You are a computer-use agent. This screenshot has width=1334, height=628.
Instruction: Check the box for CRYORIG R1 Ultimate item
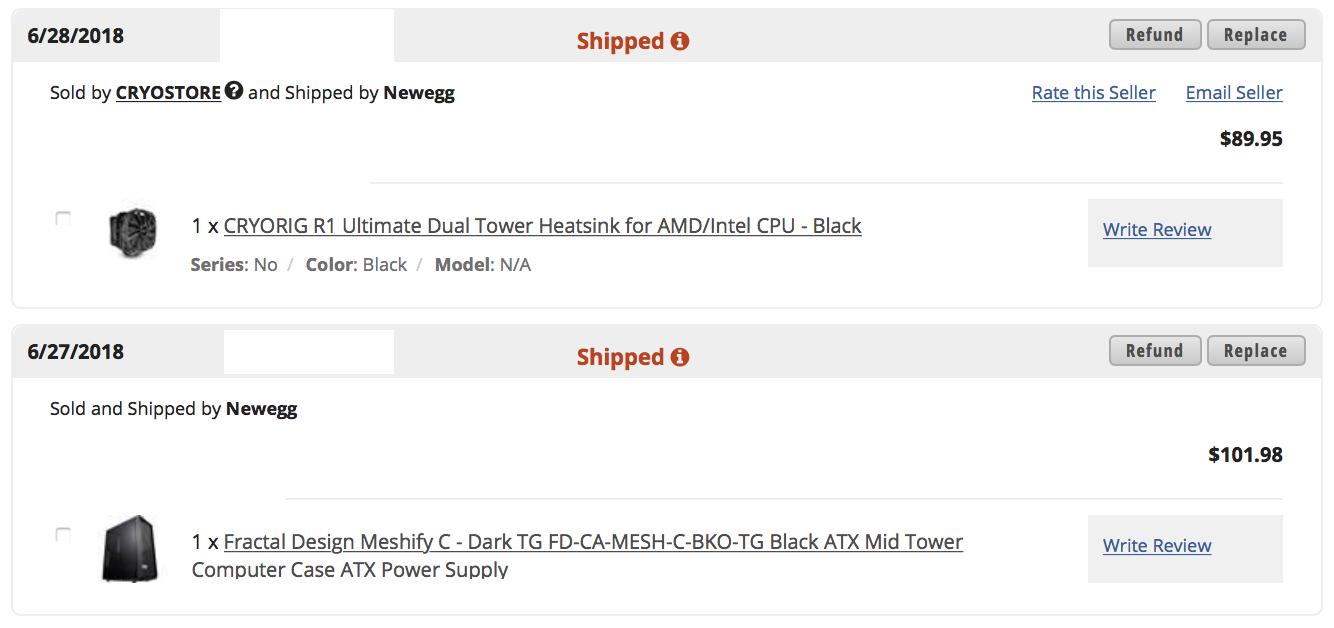(63, 218)
